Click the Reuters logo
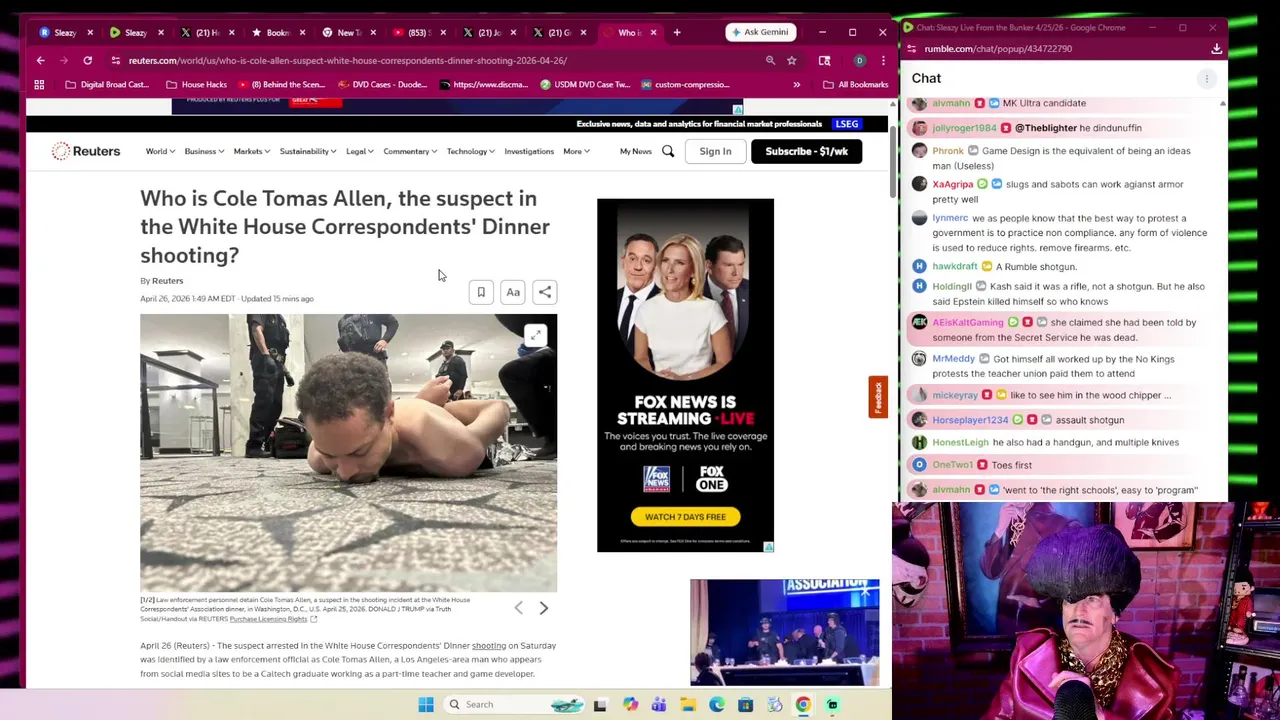 [x=86, y=151]
